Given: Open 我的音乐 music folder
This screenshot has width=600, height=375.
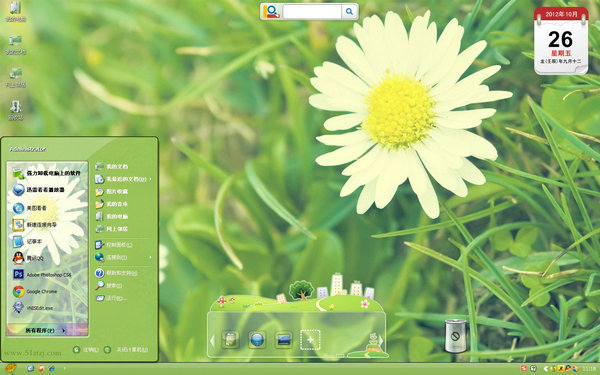Looking at the screenshot, I should (x=111, y=204).
